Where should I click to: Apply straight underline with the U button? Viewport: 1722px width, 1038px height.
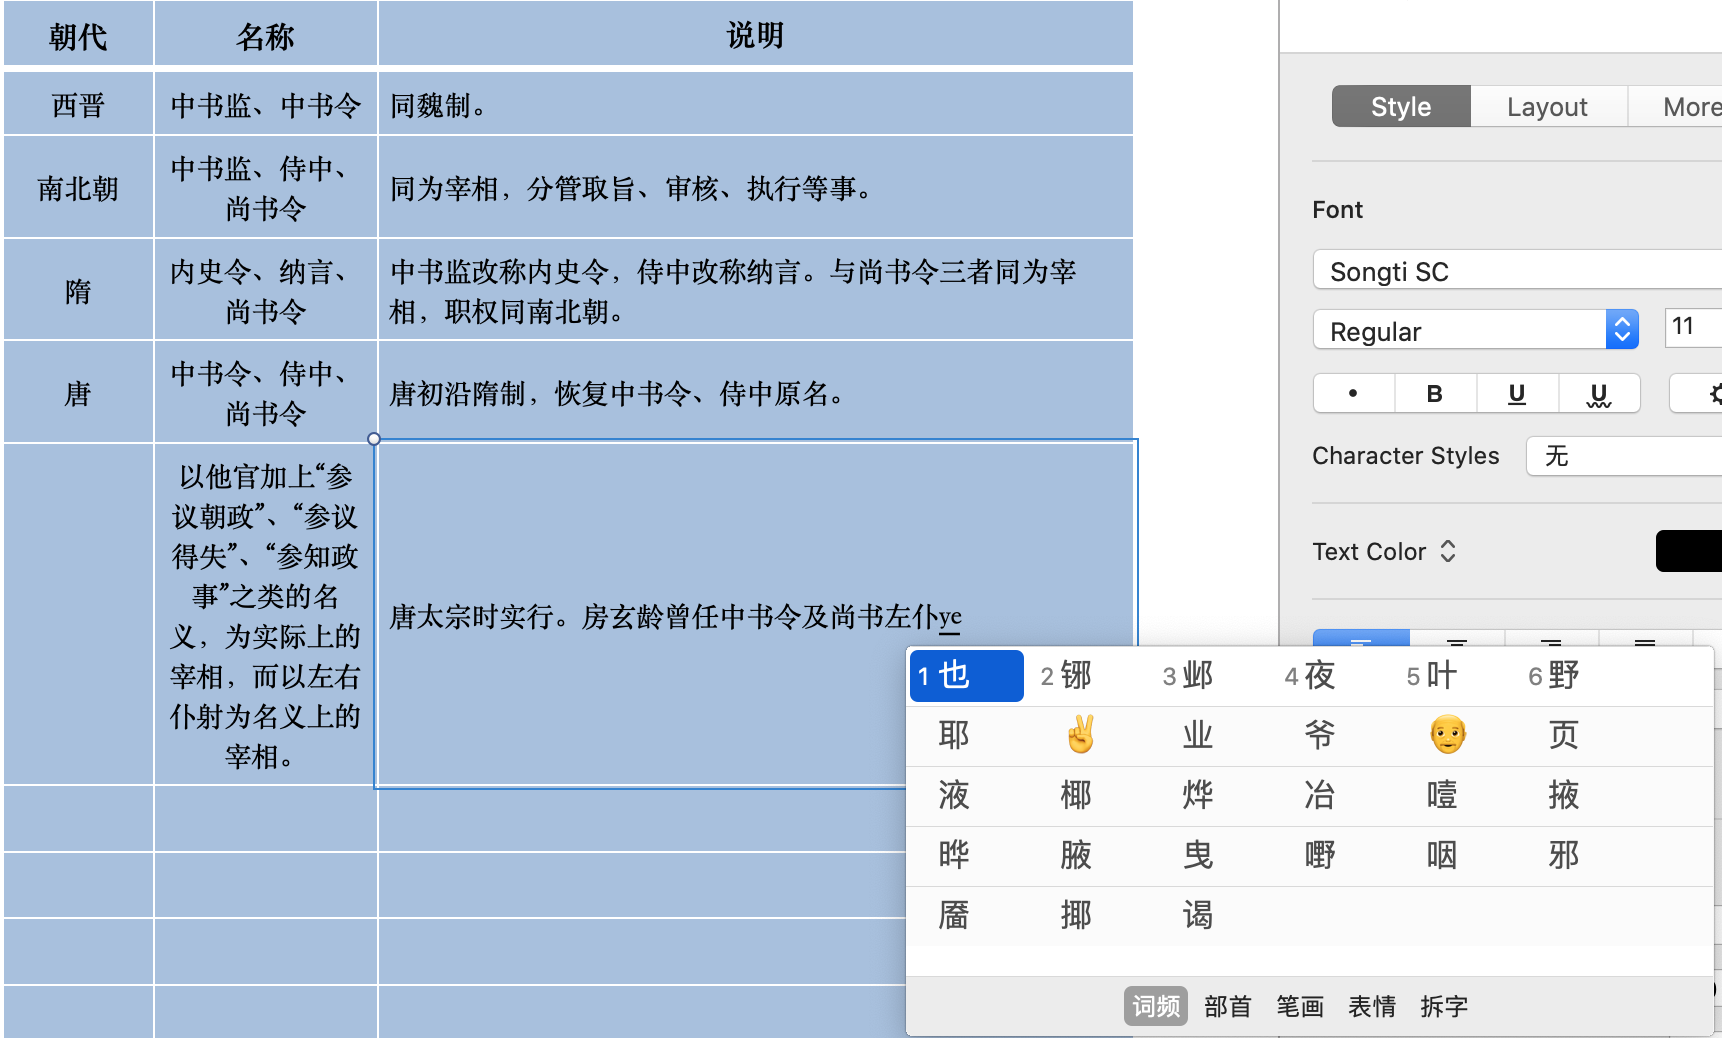point(1517,394)
